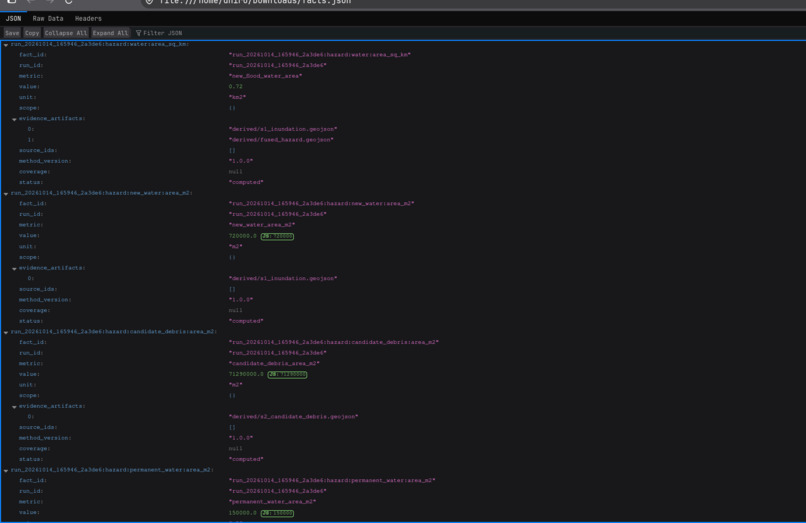Select the "derived/s2_candidate_debris.geojson" artifact value

pos(293,417)
